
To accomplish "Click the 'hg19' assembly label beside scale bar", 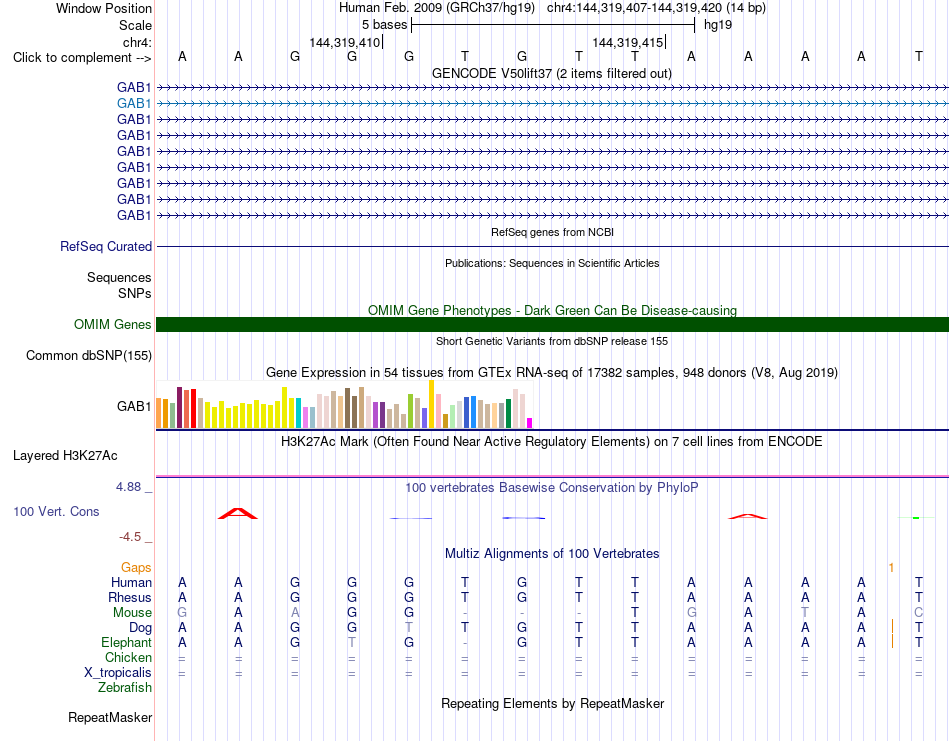I will [718, 25].
